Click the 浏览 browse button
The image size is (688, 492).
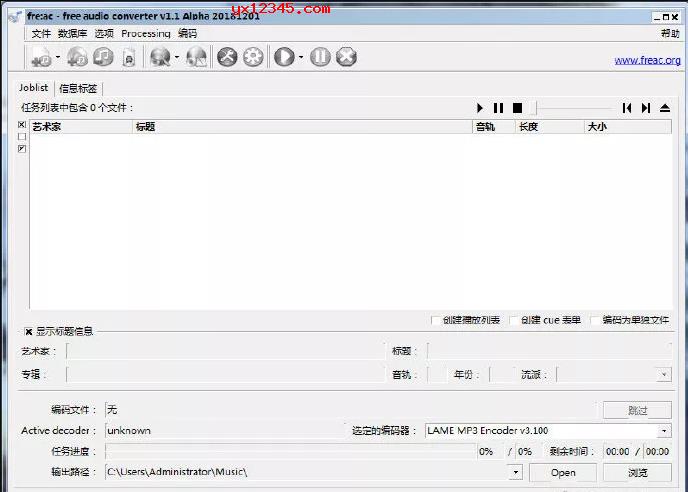(x=637, y=472)
